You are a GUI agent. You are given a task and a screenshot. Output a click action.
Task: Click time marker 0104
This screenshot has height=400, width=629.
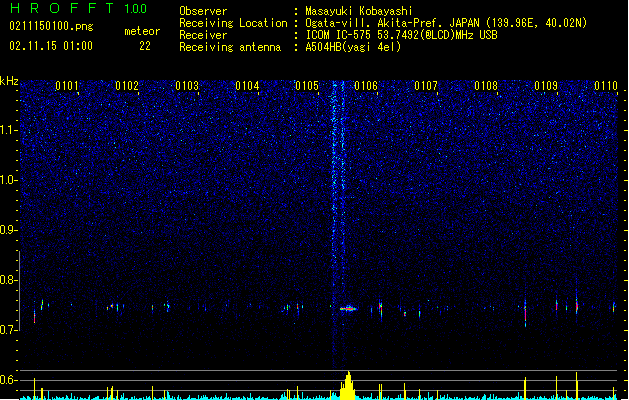point(247,86)
